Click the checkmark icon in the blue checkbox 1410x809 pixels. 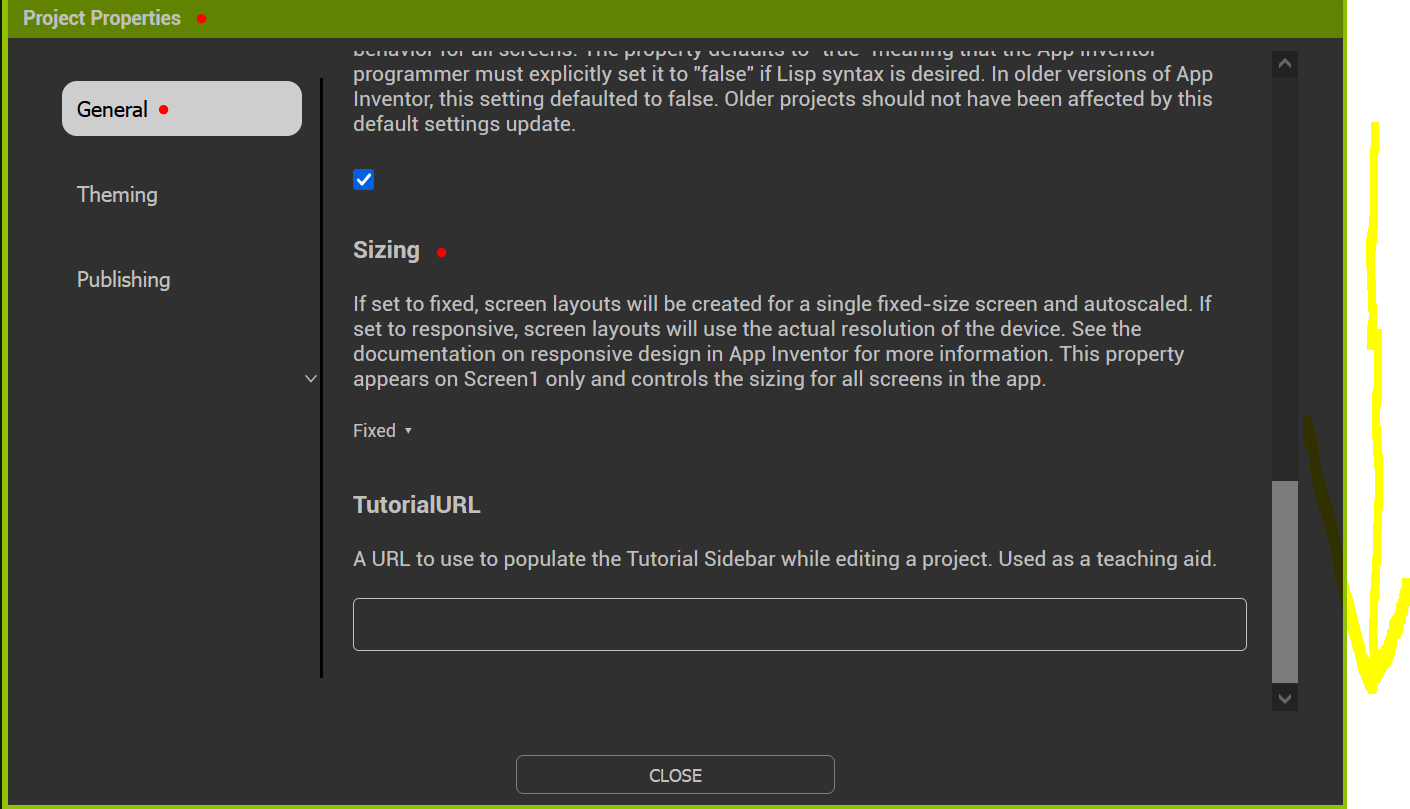pos(363,179)
